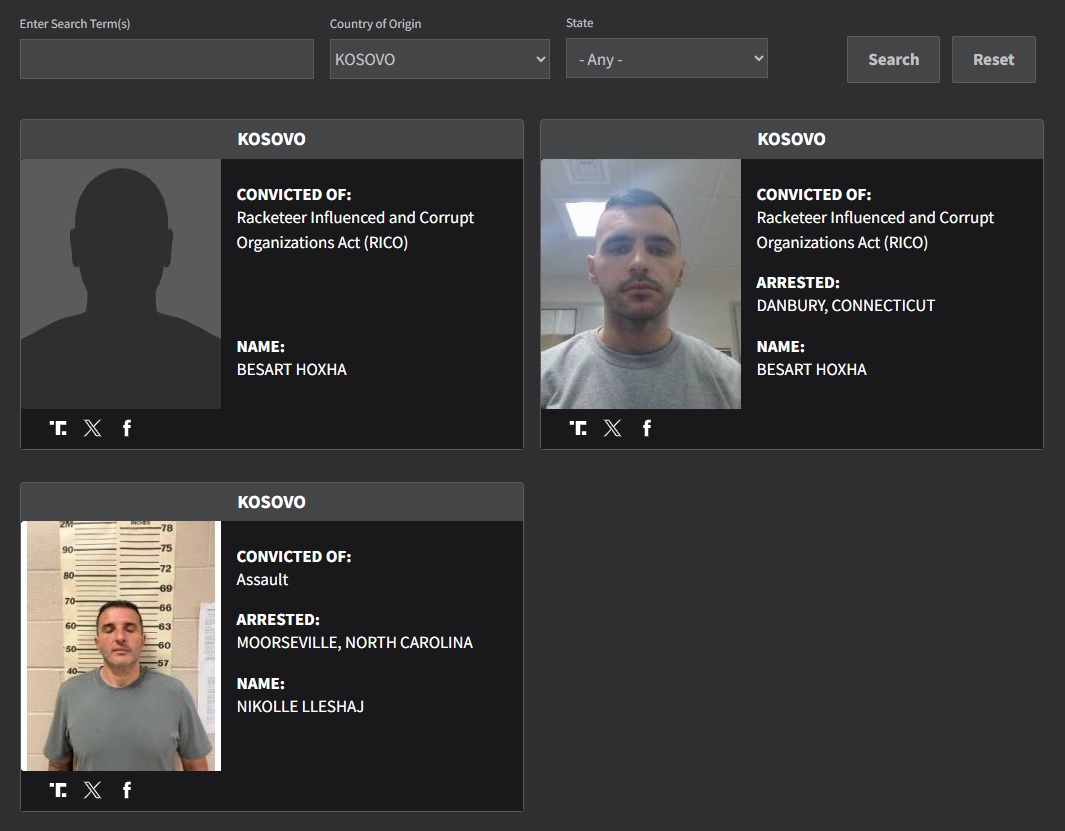Share the silhouette placeholder card on Truth Social
1065x831 pixels.
pyautogui.click(x=58, y=428)
